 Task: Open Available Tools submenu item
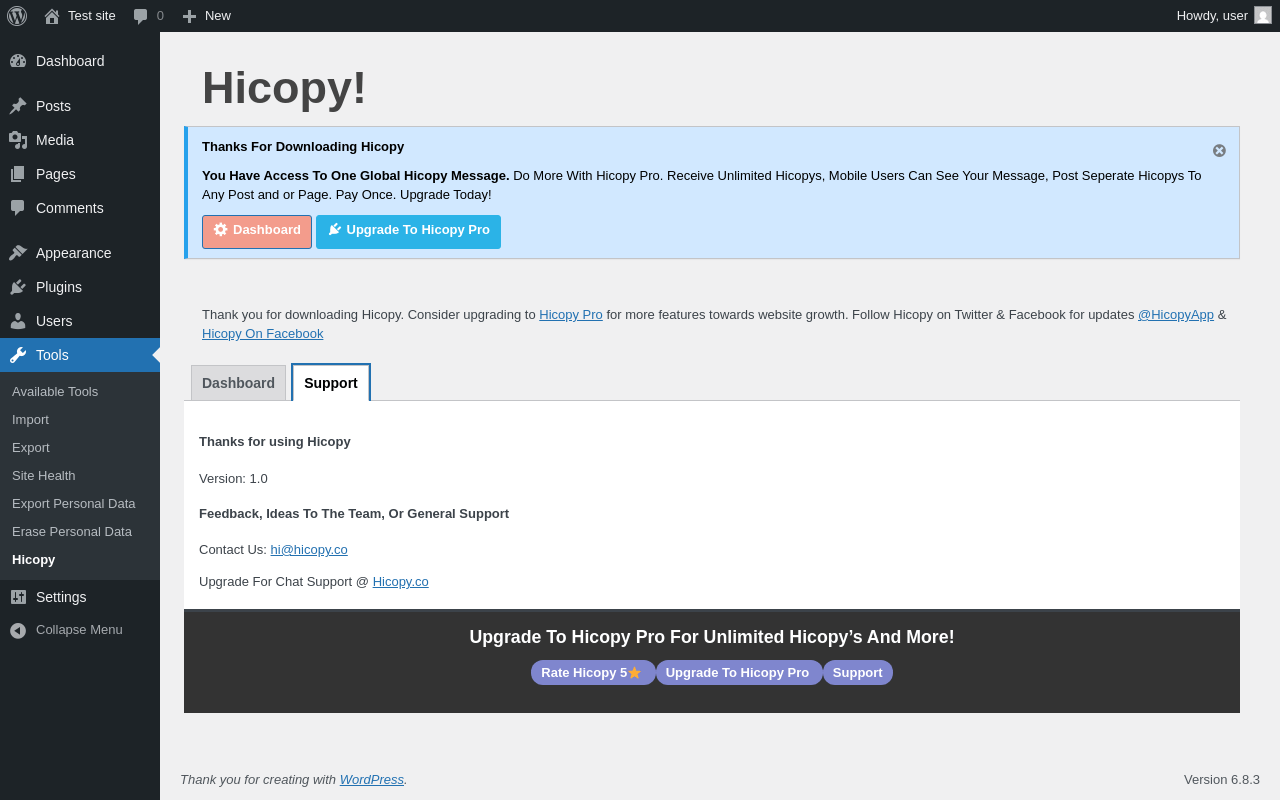point(55,391)
